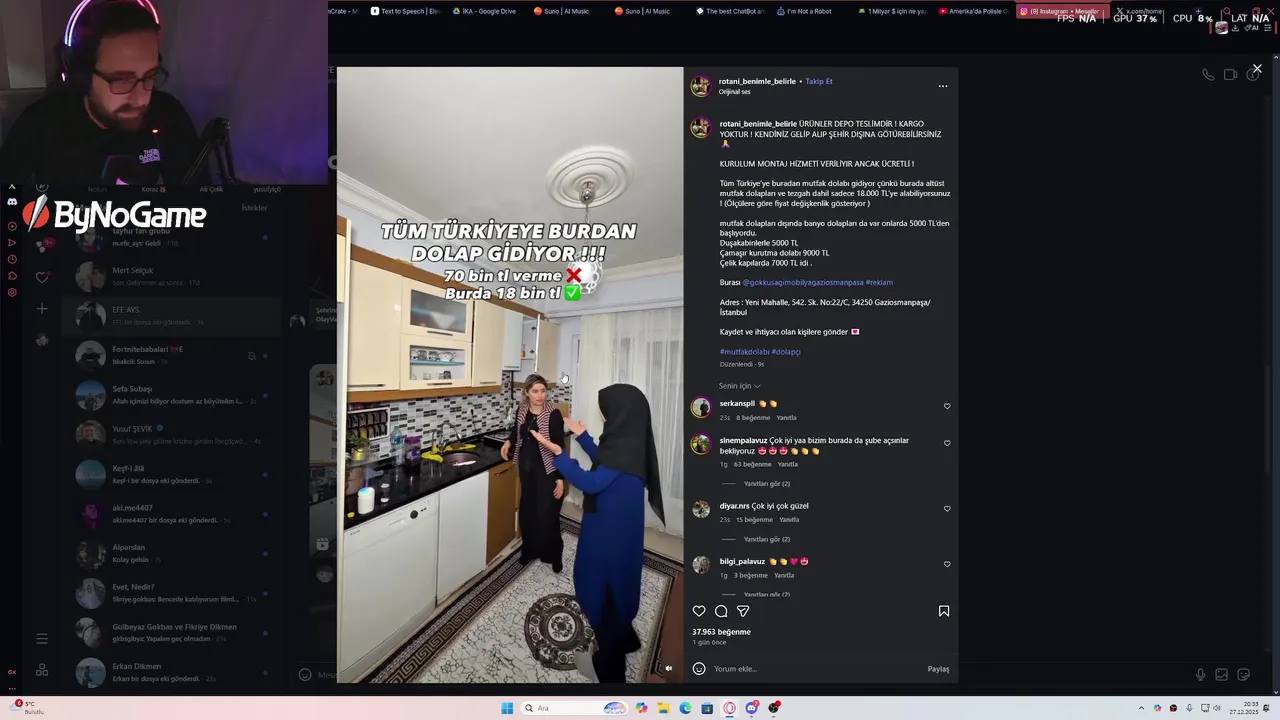This screenshot has height=720, width=1280.
Task: Open the Discord icon in the Opera GX sidebar
Action: tap(12, 201)
